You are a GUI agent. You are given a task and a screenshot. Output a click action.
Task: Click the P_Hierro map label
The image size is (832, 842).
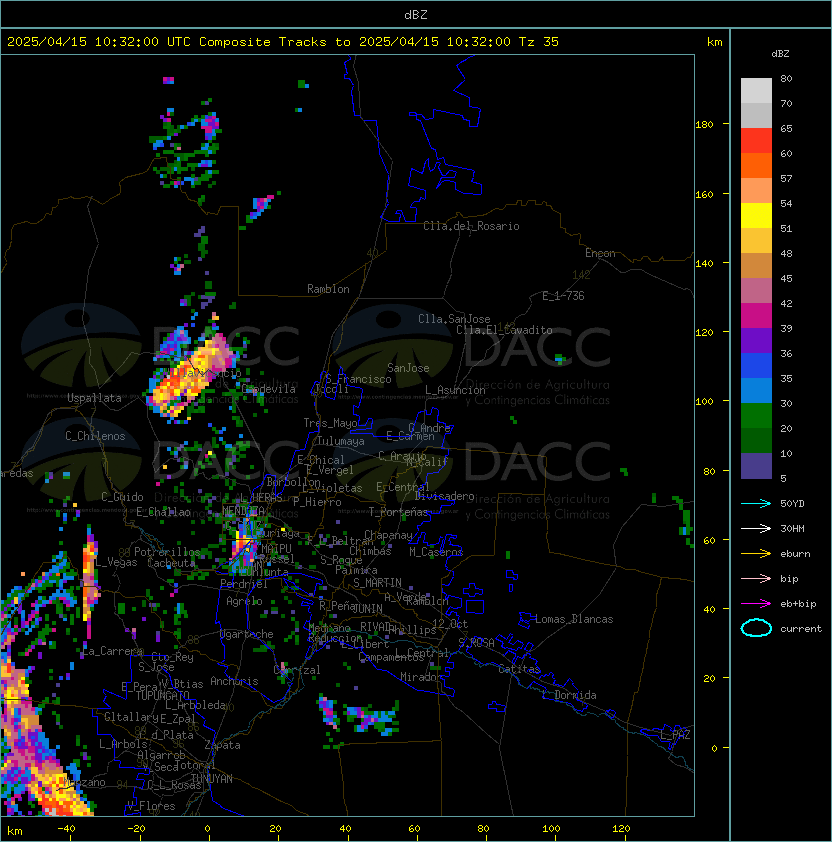[x=317, y=502]
